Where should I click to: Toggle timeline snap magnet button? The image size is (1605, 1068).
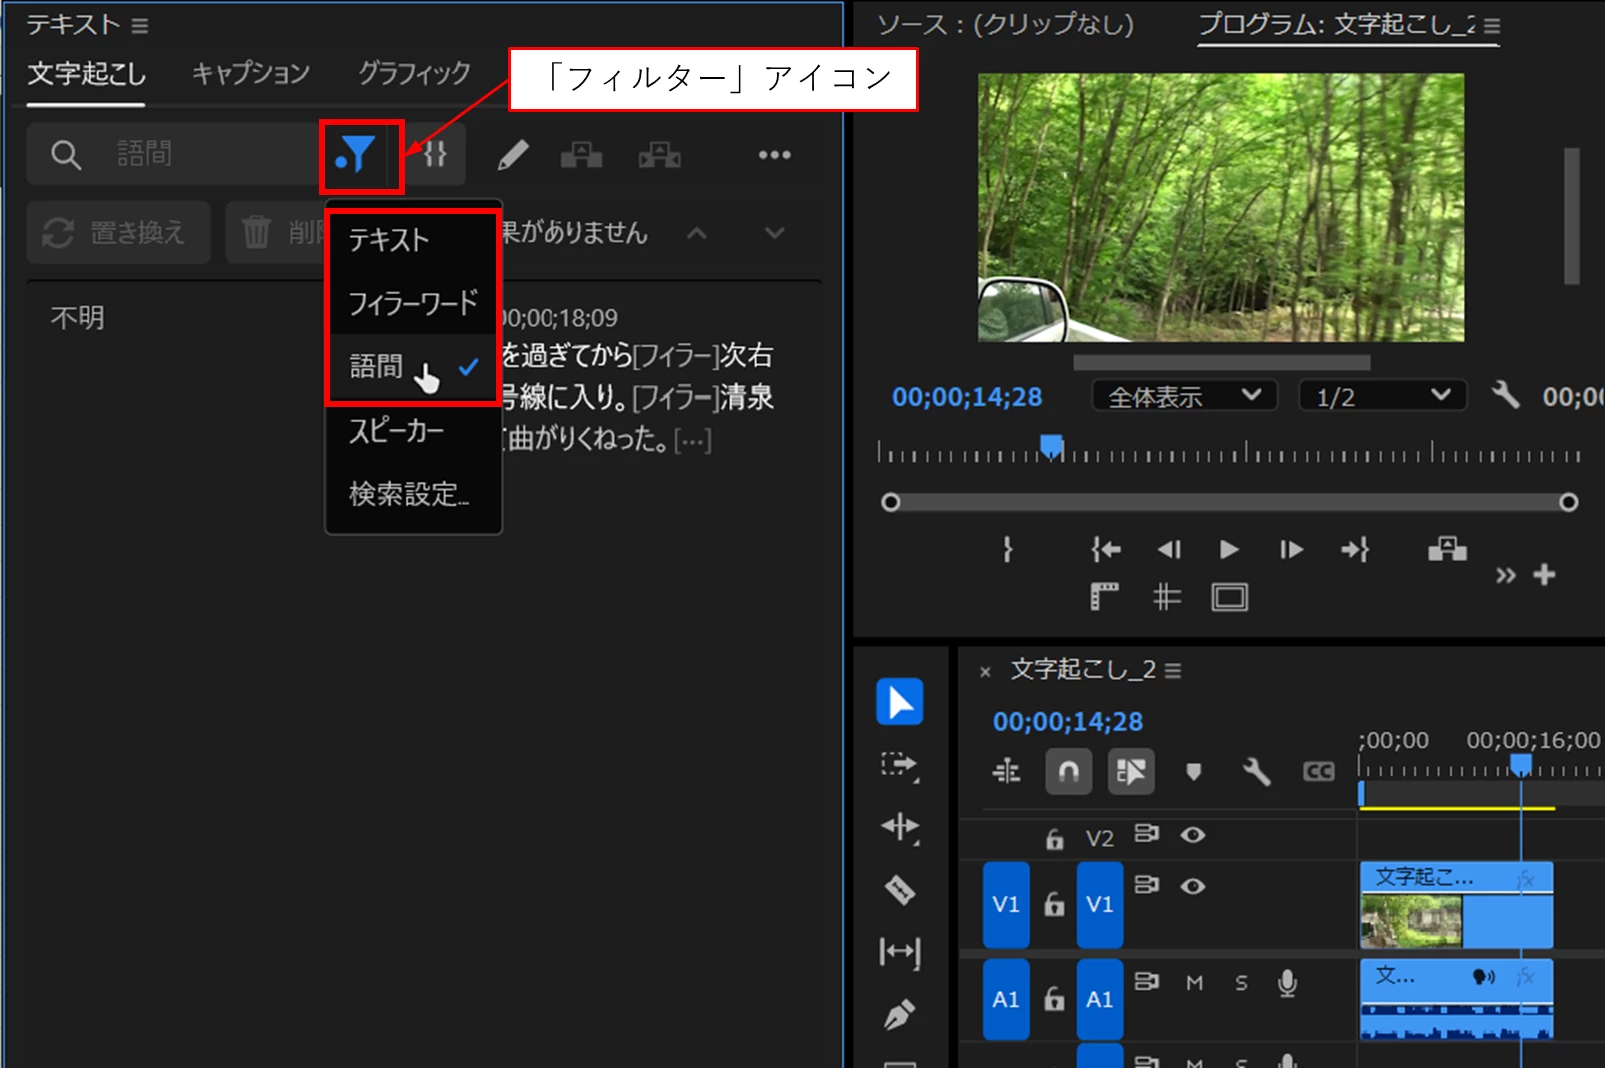1068,771
